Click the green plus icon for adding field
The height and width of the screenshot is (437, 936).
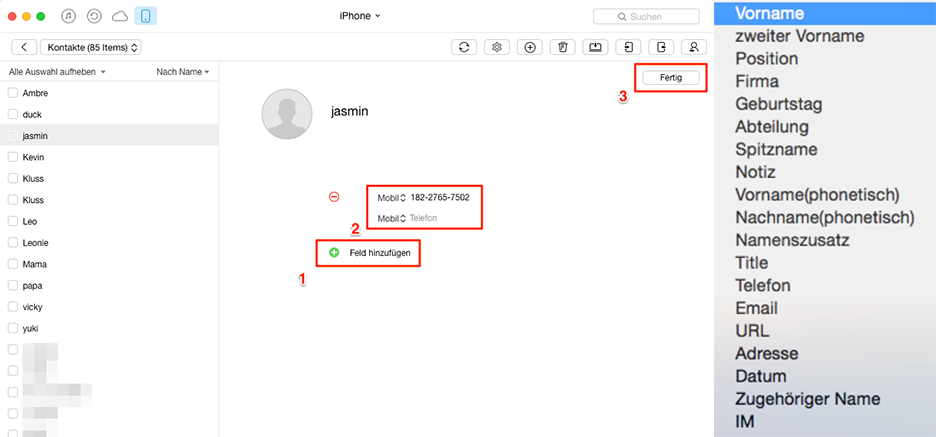[x=334, y=253]
